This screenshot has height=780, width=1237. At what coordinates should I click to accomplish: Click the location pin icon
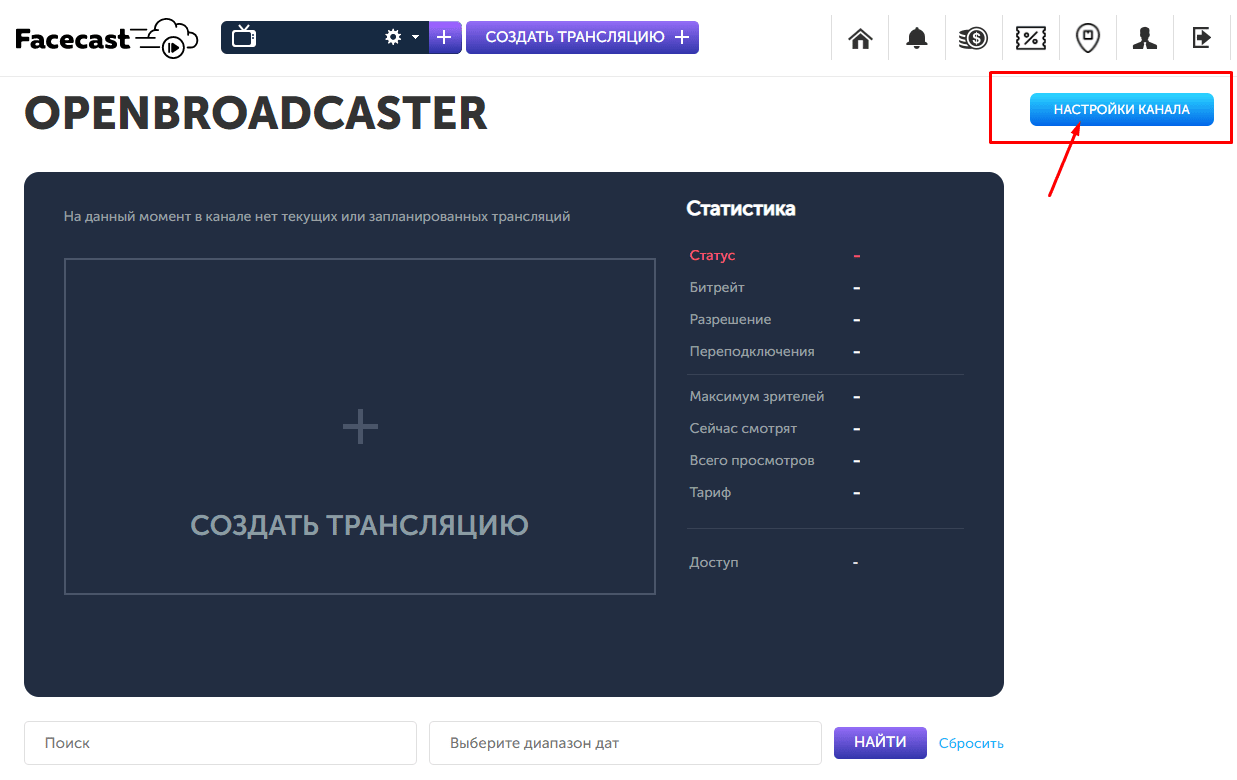pyautogui.click(x=1087, y=38)
